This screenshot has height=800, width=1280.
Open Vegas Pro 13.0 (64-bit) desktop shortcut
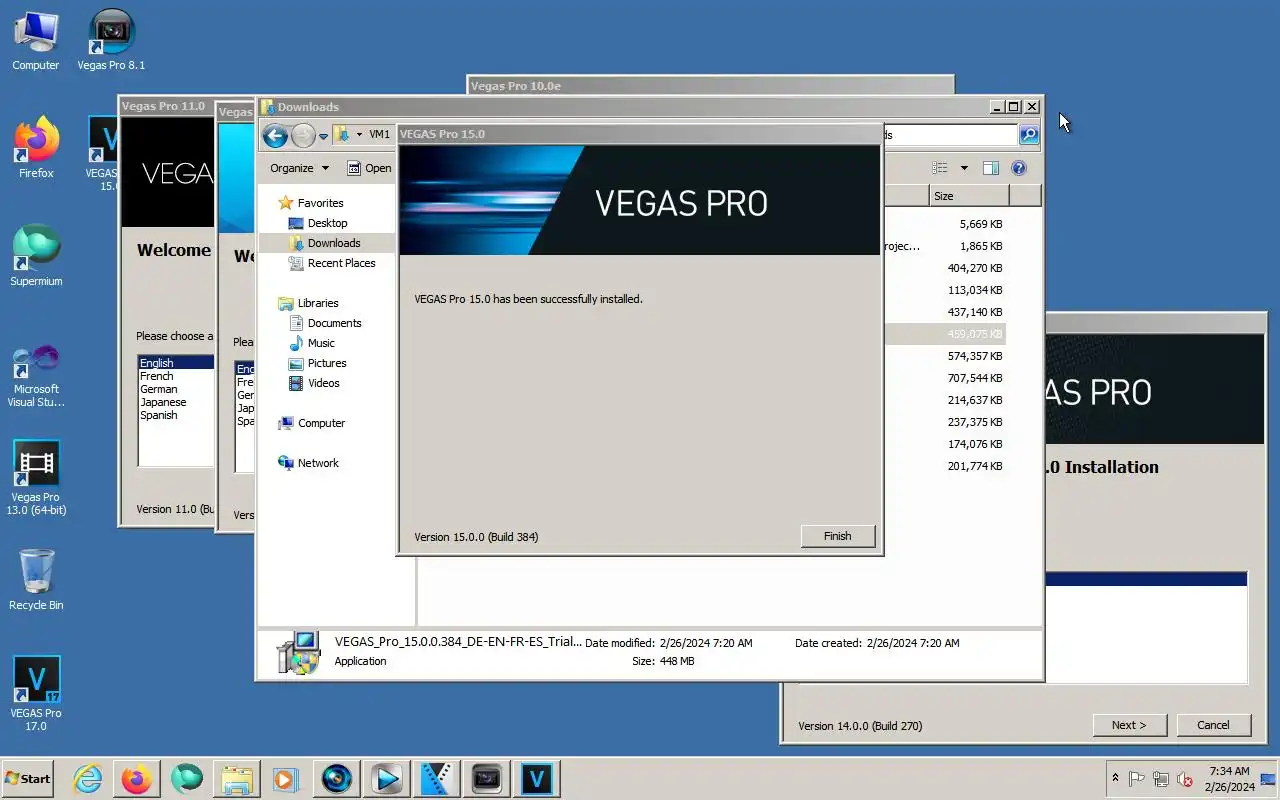pos(36,479)
